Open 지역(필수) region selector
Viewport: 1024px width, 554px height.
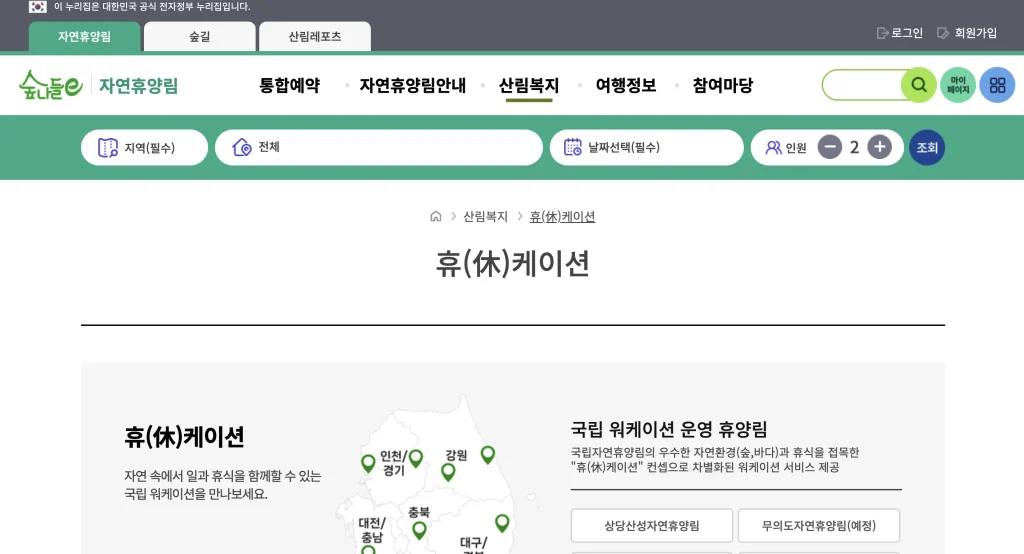click(x=144, y=147)
